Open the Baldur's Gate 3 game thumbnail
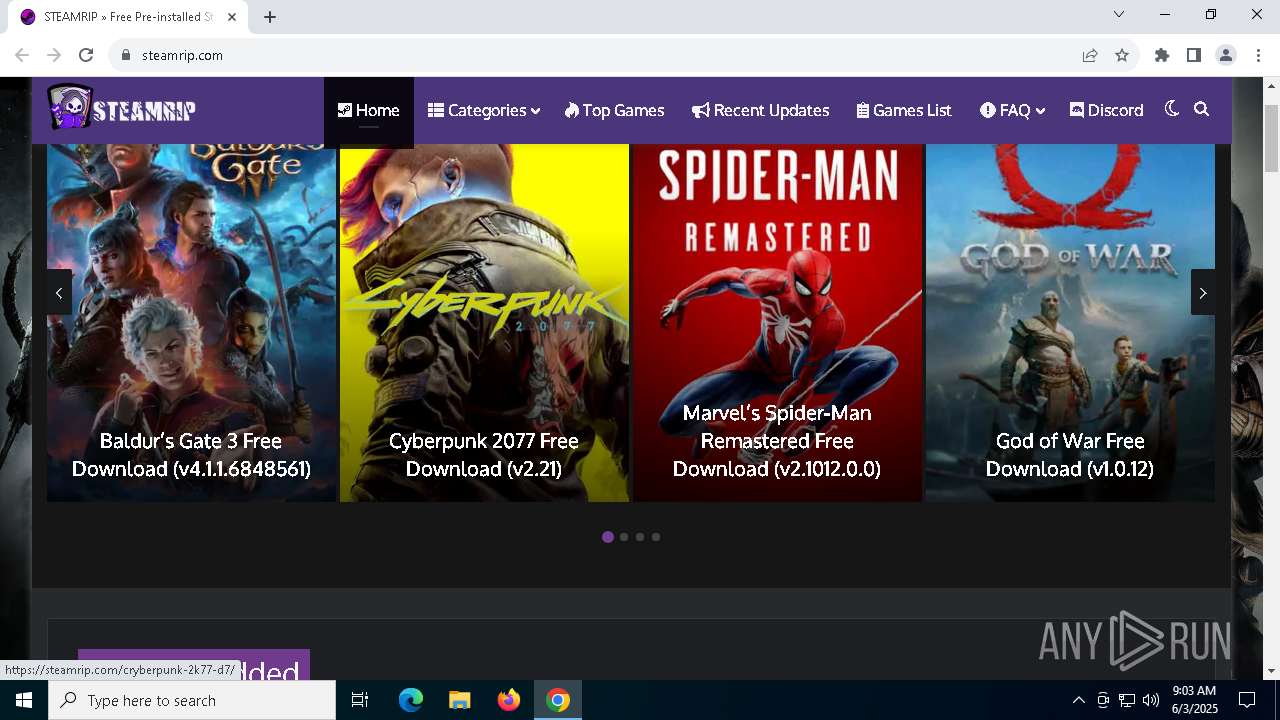The height and width of the screenshot is (720, 1280). (191, 322)
